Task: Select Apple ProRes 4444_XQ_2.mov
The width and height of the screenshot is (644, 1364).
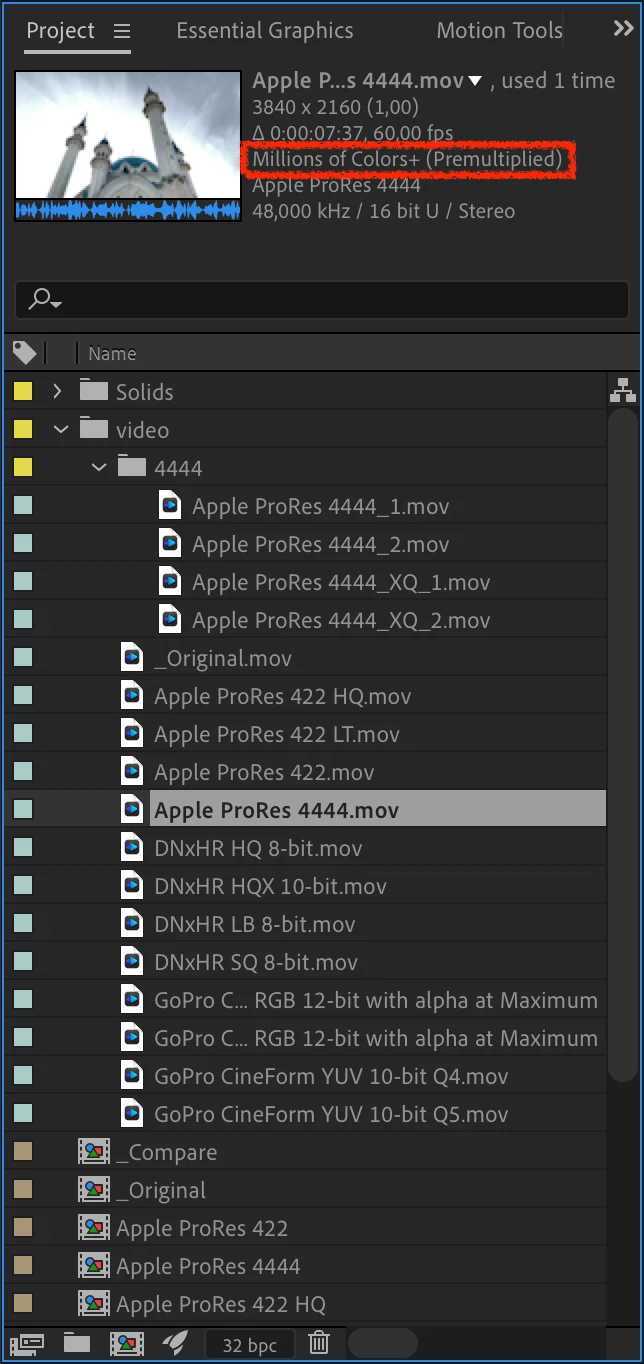Action: (341, 620)
